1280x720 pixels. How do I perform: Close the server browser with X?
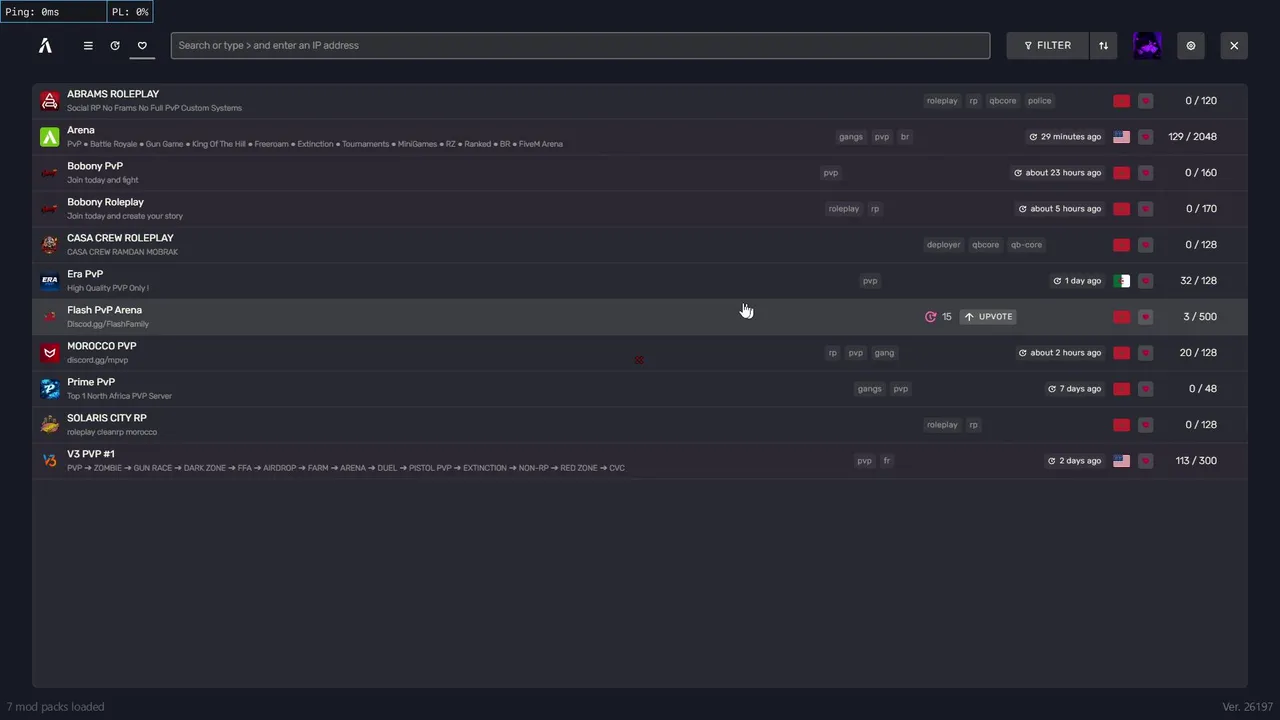click(1234, 45)
